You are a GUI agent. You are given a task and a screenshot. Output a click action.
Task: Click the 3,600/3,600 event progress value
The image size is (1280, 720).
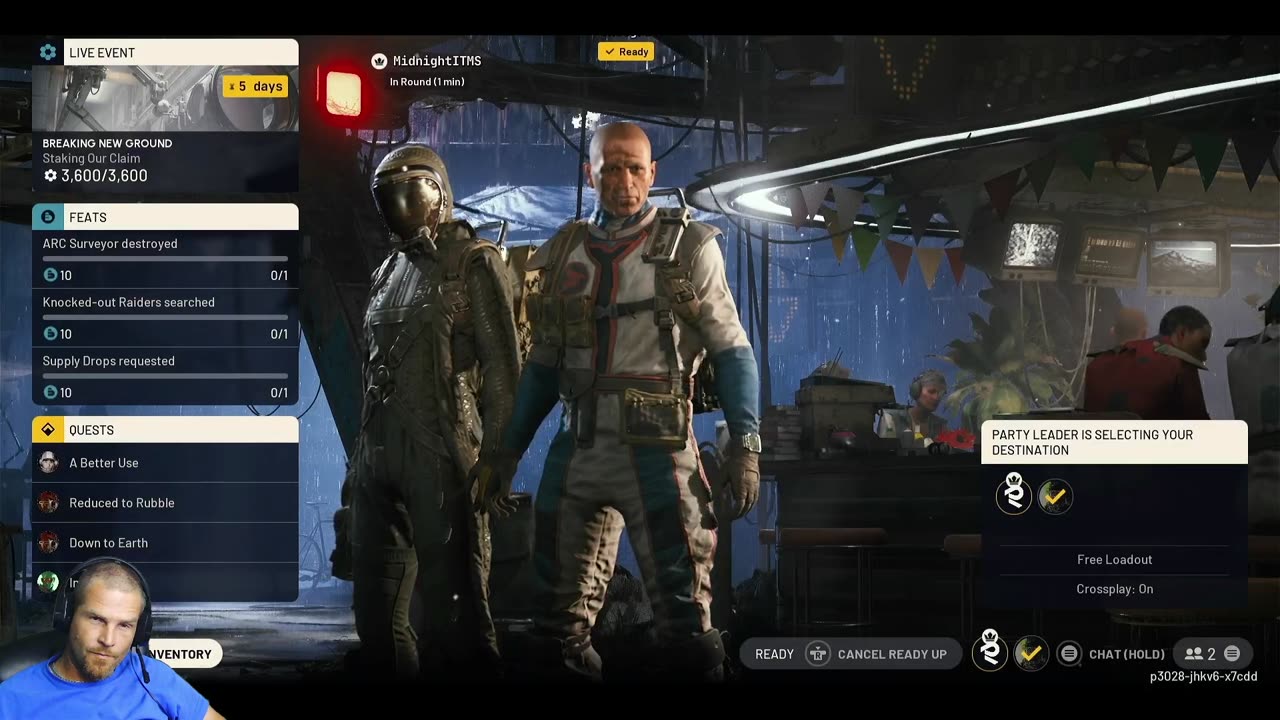(96, 176)
